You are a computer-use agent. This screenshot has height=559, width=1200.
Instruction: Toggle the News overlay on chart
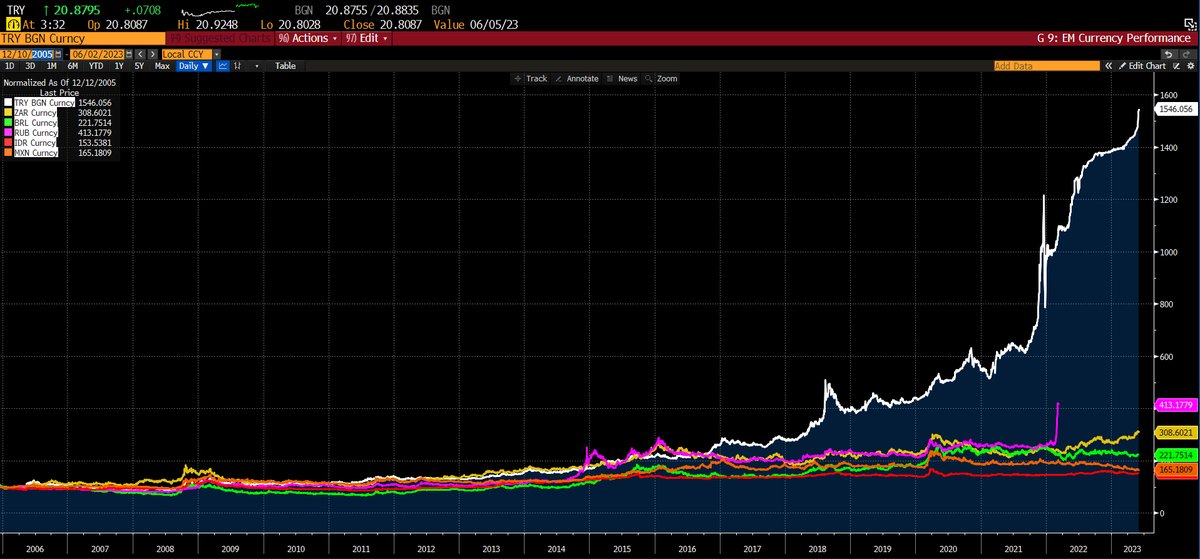click(621, 78)
